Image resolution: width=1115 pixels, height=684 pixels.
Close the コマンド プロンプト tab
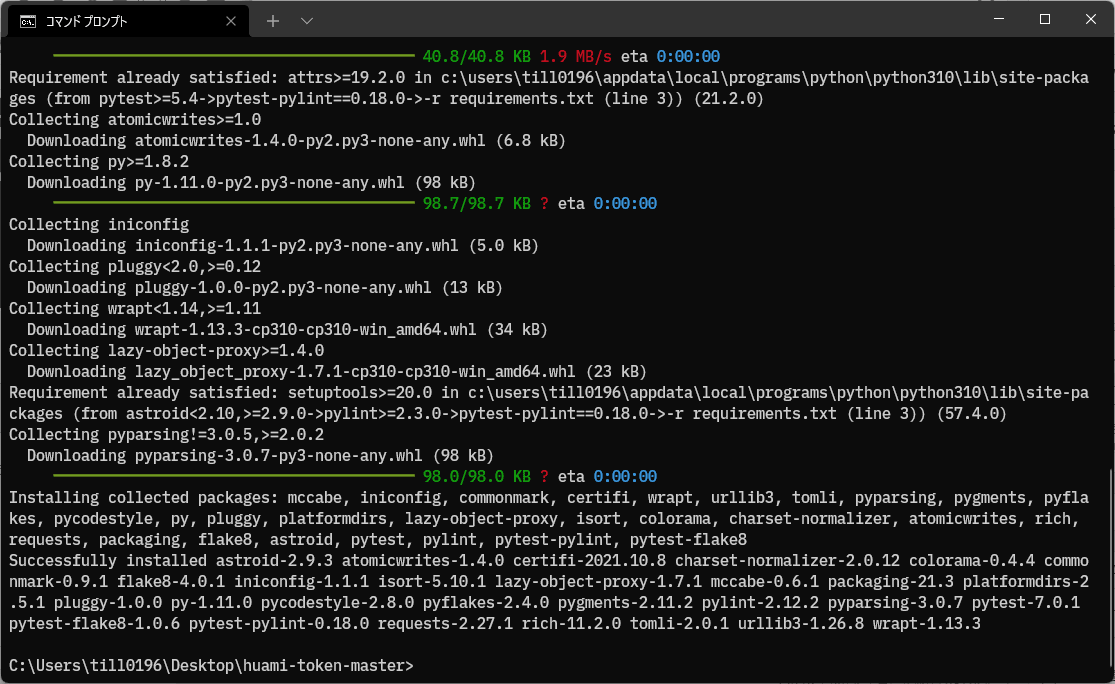[232, 20]
